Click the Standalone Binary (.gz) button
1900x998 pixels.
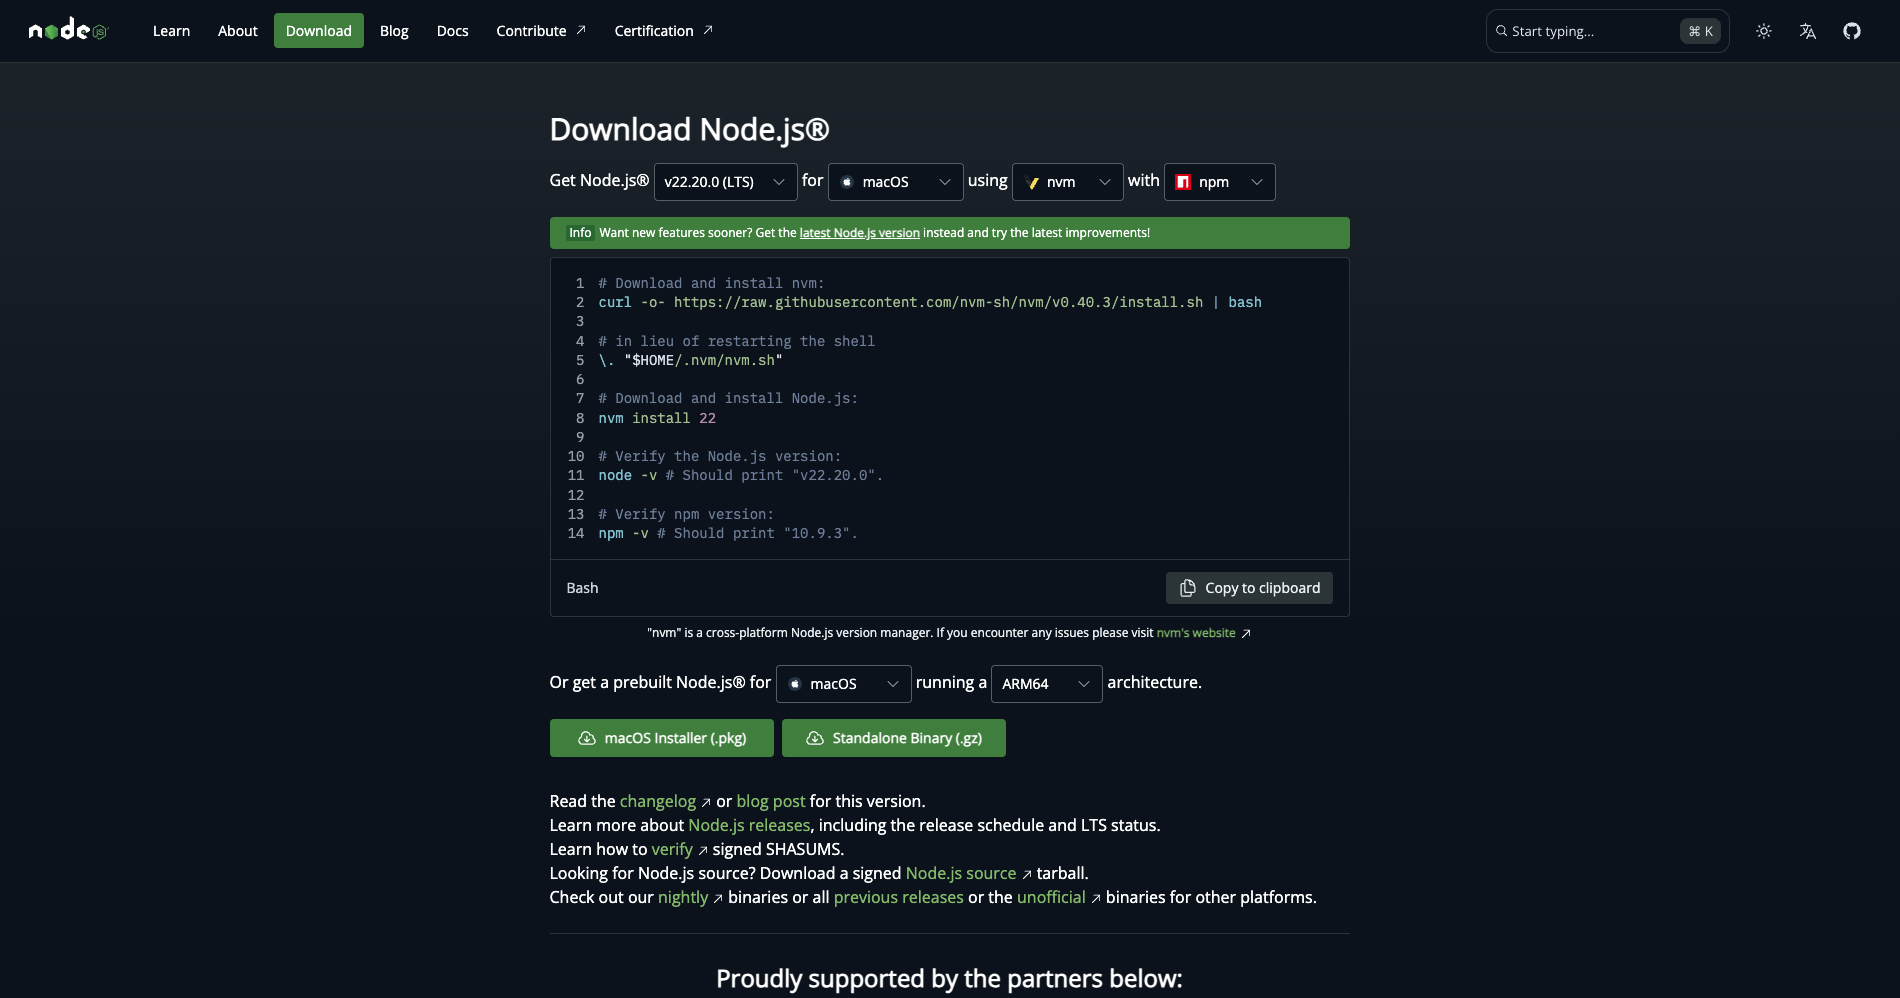[x=893, y=738]
